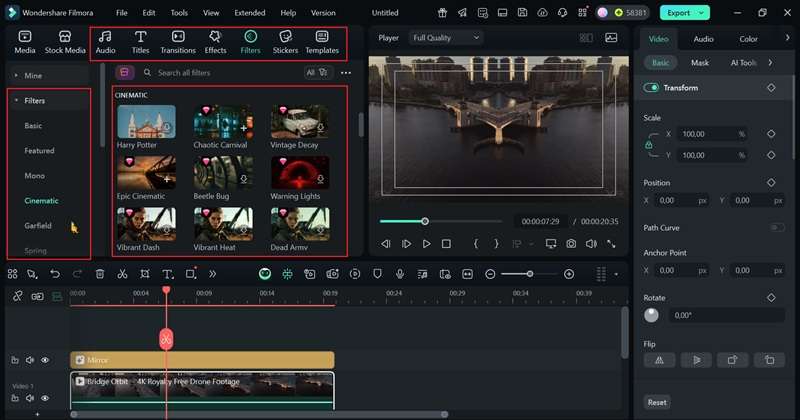Open the three-dot more options menu
The image size is (800, 420).
[346, 72]
